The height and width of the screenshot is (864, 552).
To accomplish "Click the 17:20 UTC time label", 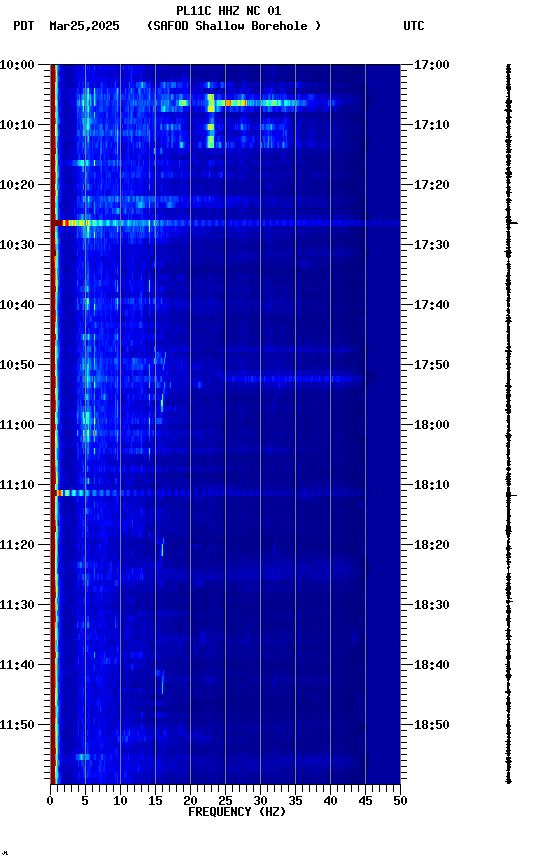I will [432, 185].
